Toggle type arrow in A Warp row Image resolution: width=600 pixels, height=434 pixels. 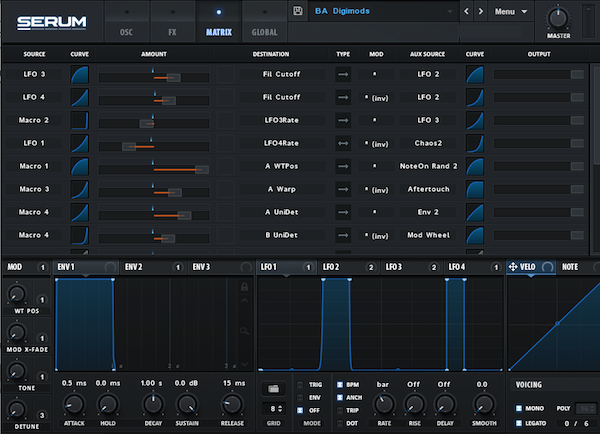tap(343, 189)
